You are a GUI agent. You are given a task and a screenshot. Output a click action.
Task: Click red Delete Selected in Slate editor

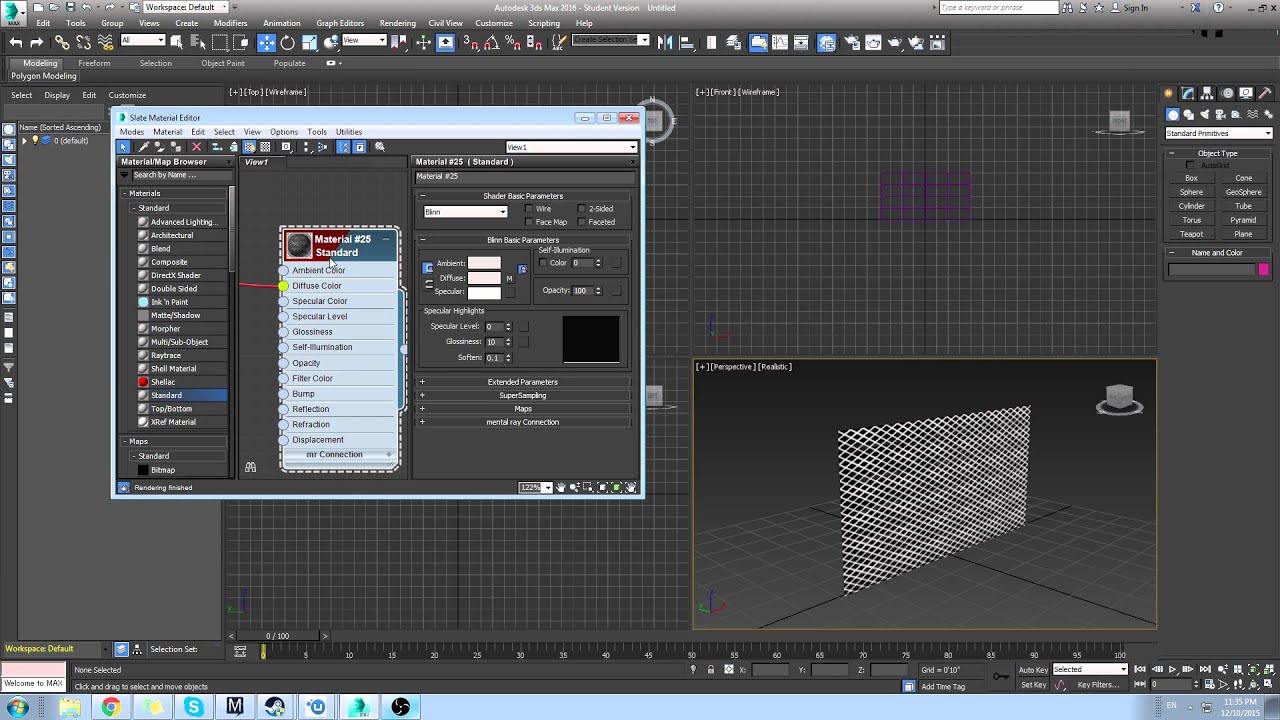click(x=196, y=147)
